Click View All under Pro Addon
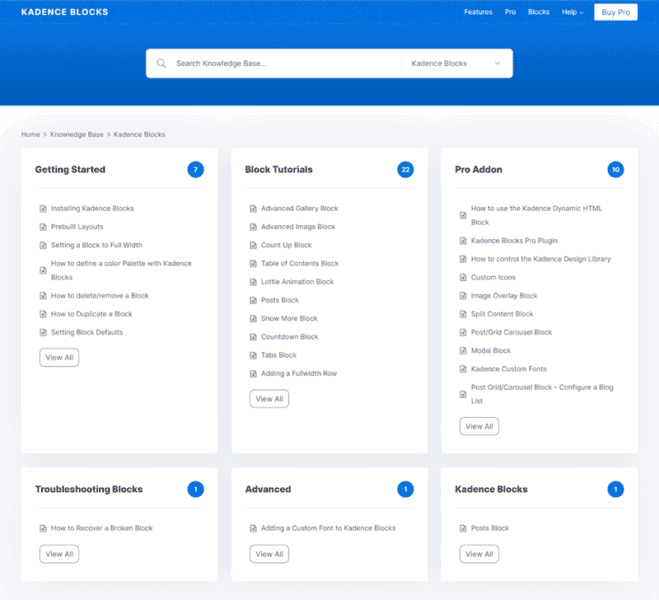 pyautogui.click(x=479, y=426)
